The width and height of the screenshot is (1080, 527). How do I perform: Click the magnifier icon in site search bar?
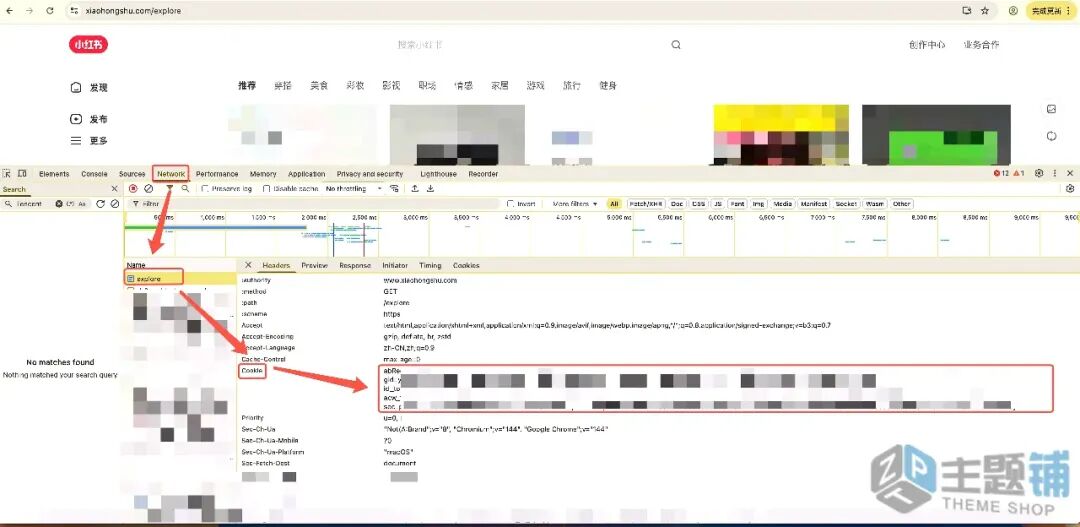tap(676, 45)
